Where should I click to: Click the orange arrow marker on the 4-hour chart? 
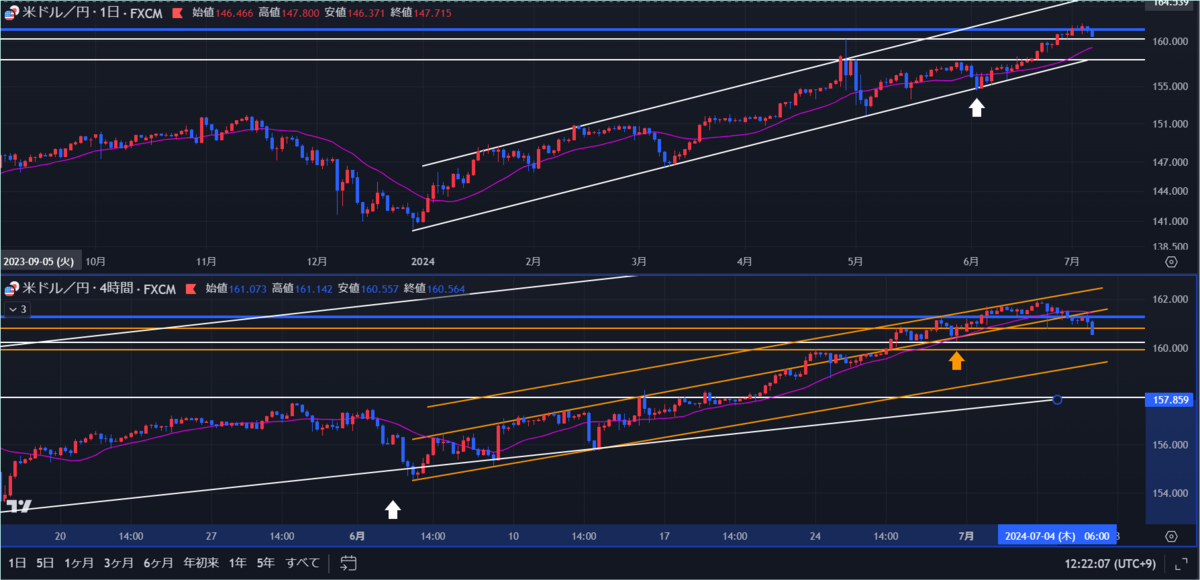click(x=956, y=360)
